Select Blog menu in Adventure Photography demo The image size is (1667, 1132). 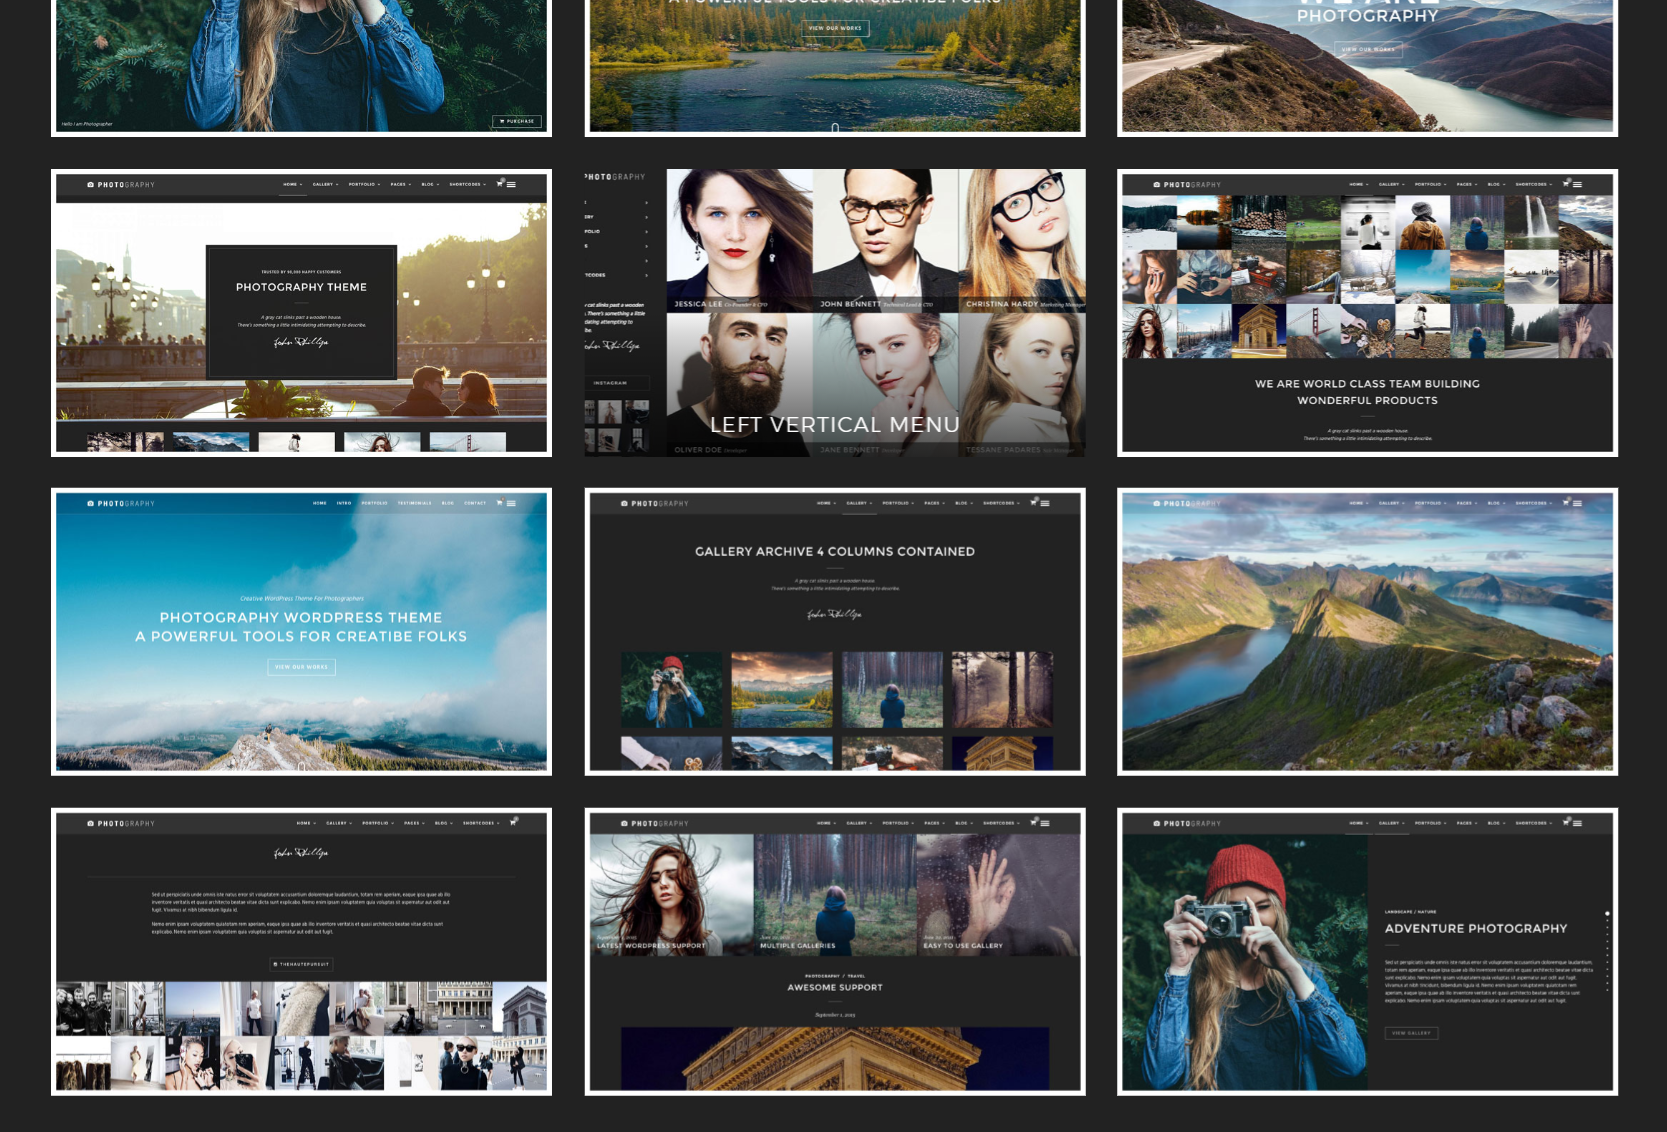tap(1494, 823)
